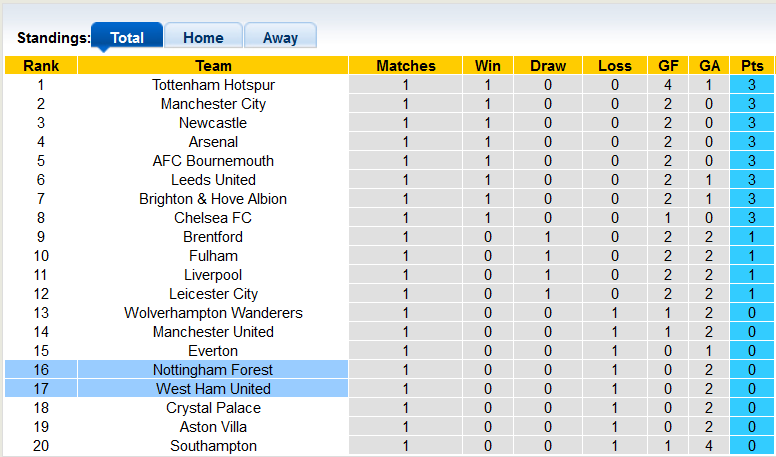
Task: Open the Liverpool team link
Action: point(213,275)
